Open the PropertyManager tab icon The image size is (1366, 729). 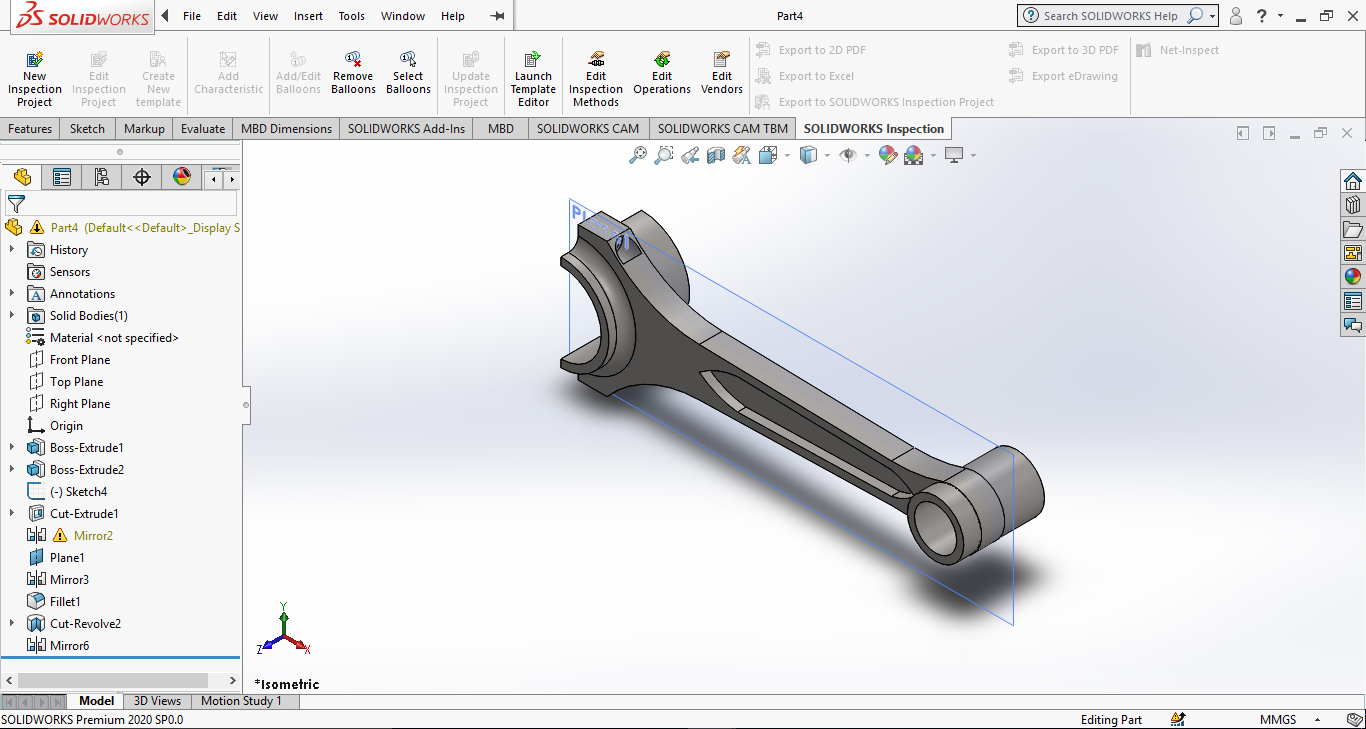[62, 177]
